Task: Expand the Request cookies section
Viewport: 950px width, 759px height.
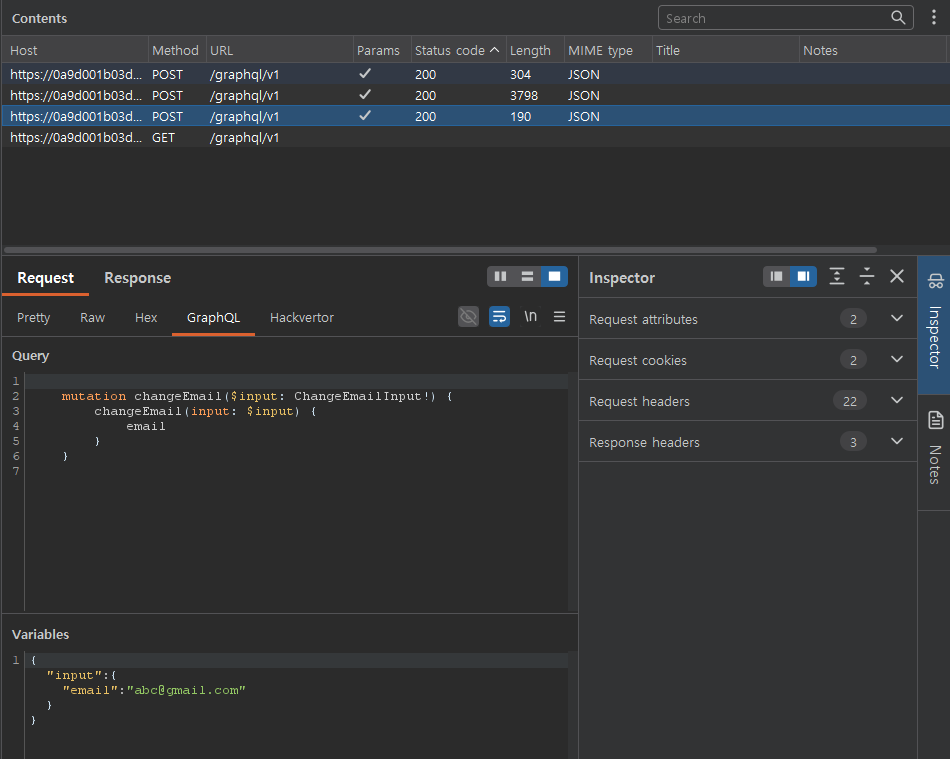Action: tap(896, 360)
